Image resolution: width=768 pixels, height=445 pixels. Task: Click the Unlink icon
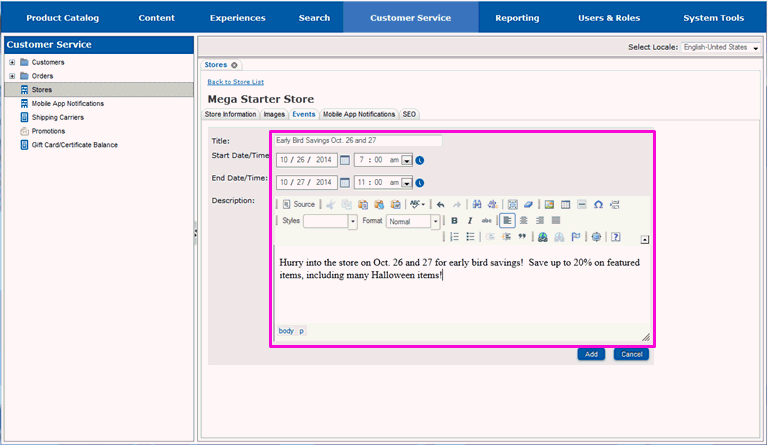pos(559,237)
